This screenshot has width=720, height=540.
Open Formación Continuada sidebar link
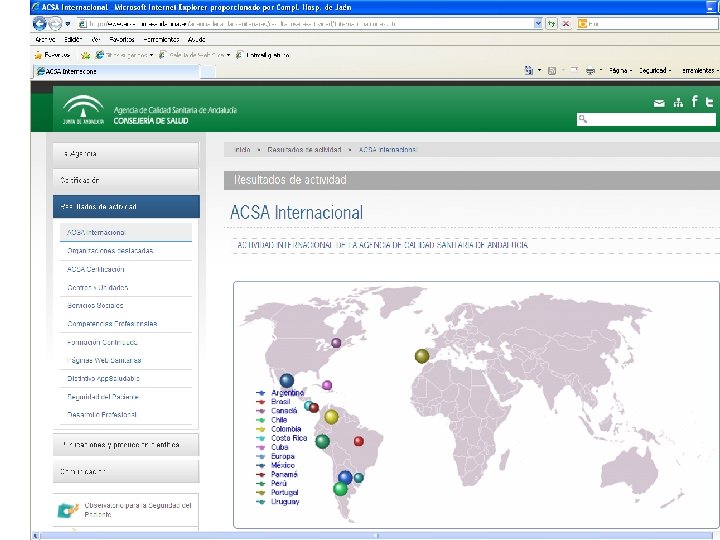(x=102, y=342)
